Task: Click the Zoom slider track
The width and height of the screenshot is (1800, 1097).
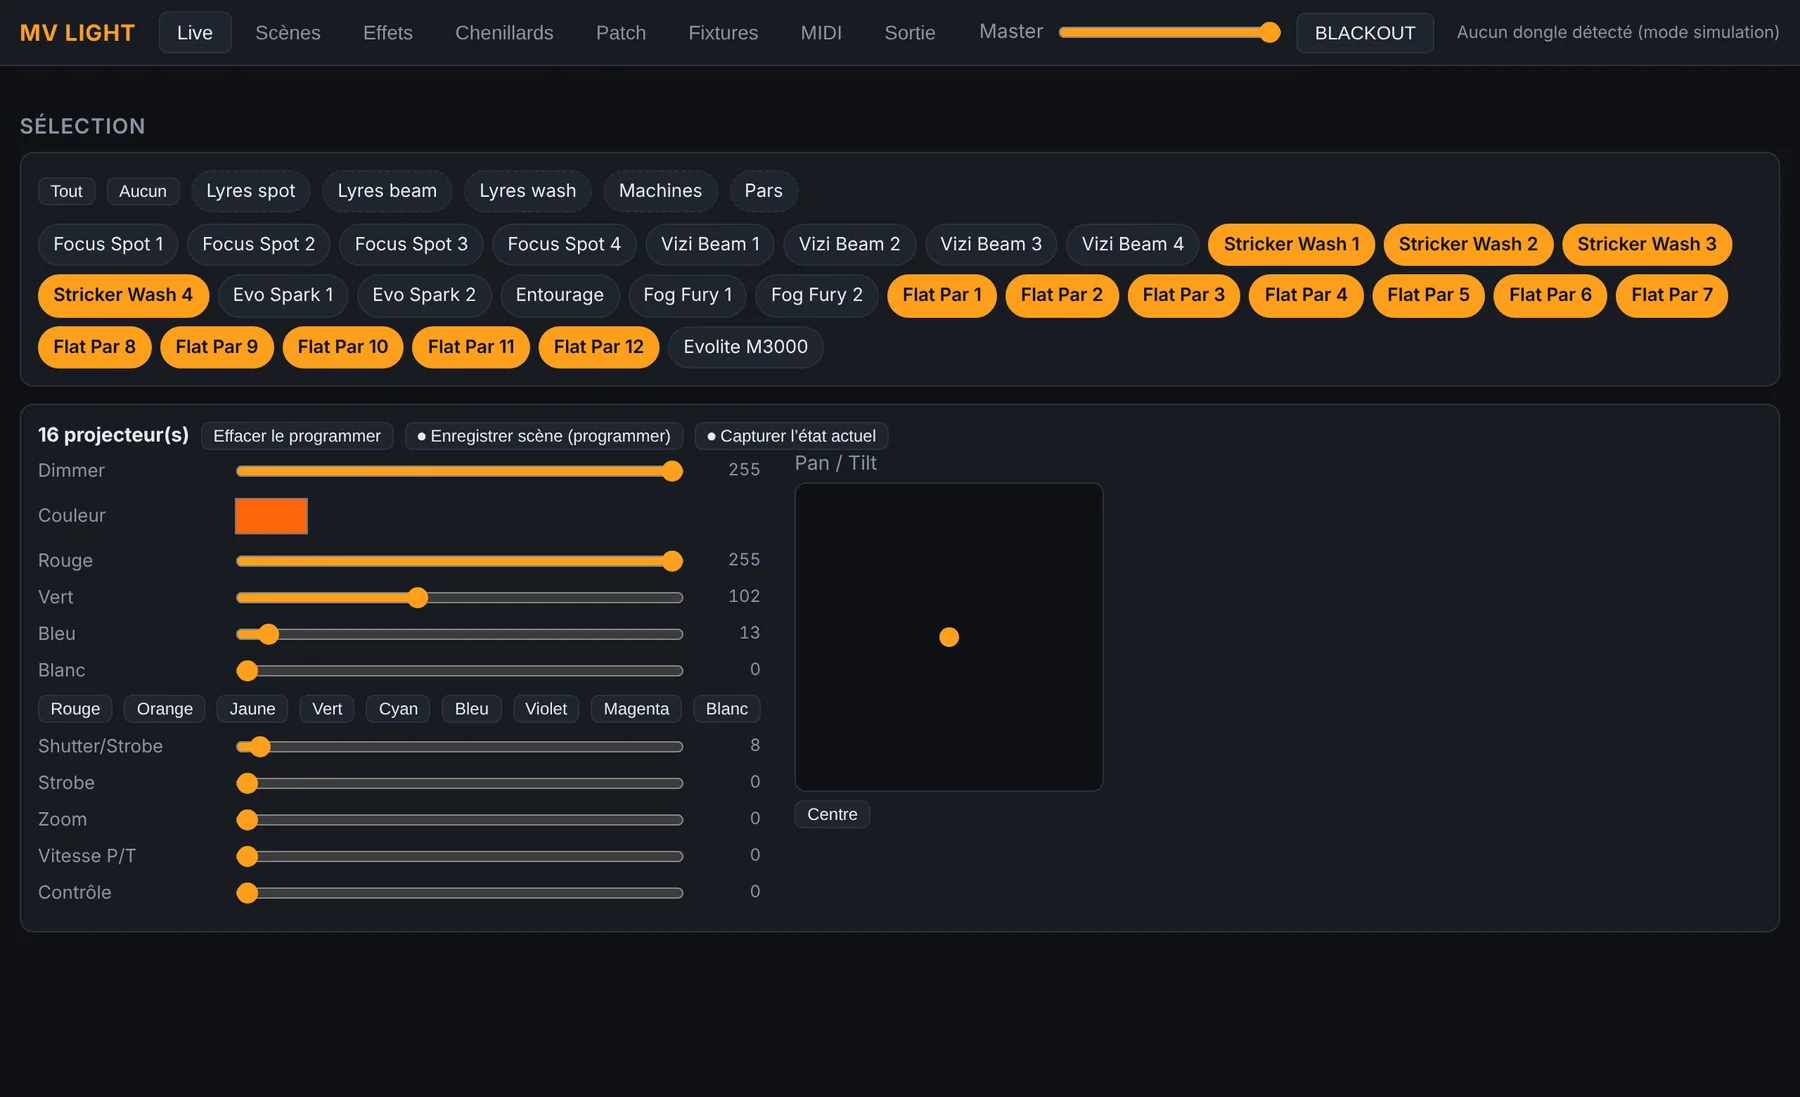Action: coord(460,820)
